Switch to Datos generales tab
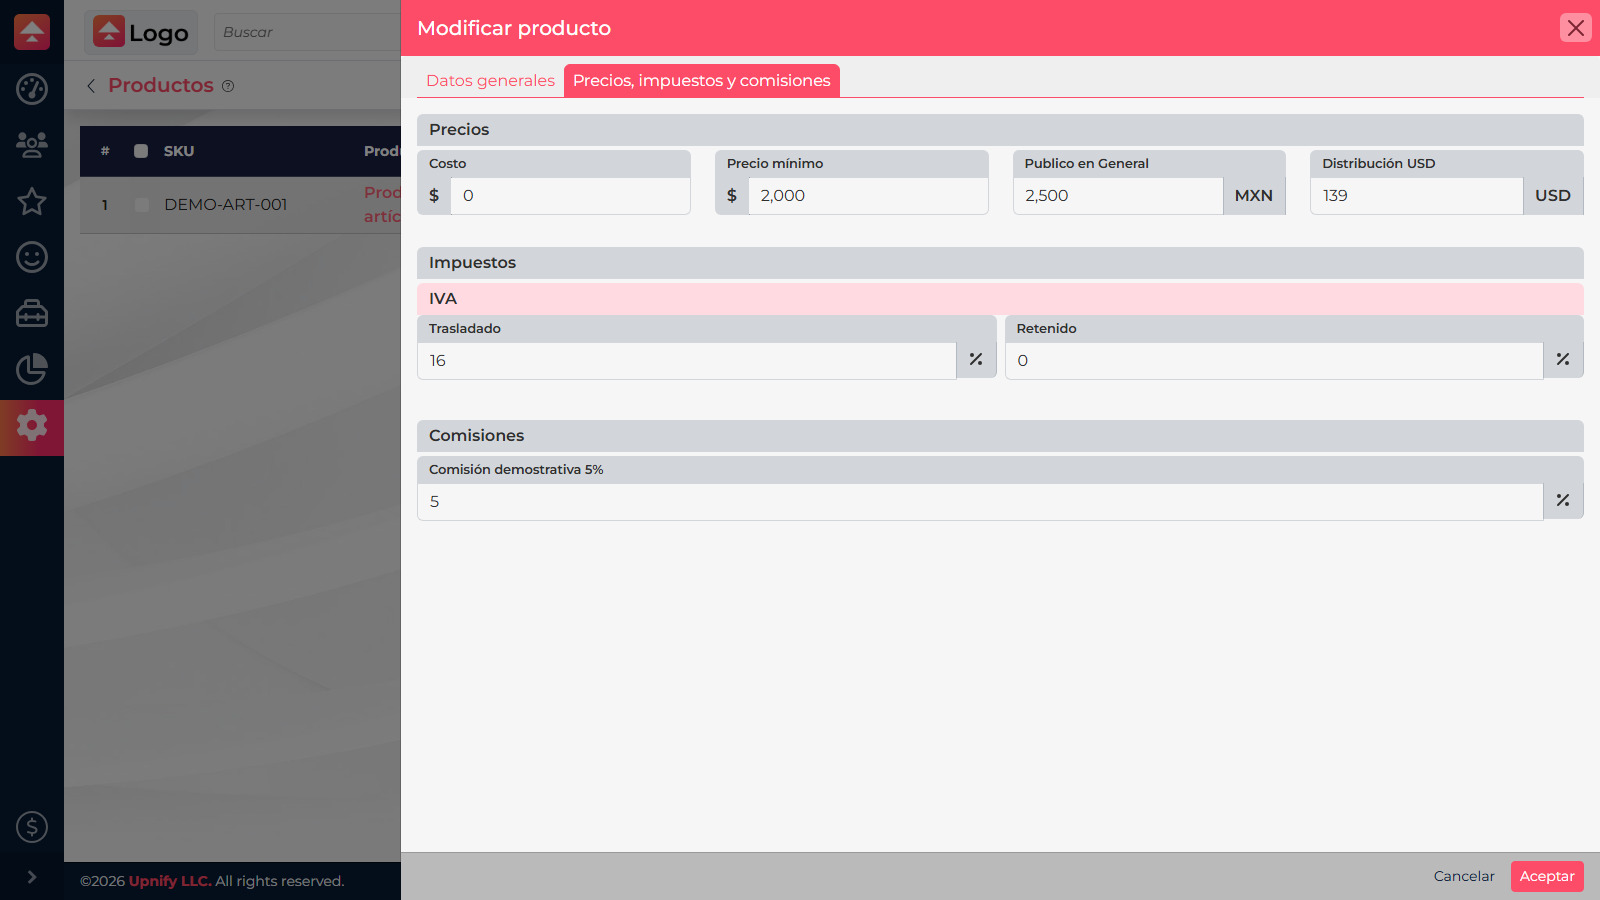This screenshot has width=1600, height=900. point(490,81)
